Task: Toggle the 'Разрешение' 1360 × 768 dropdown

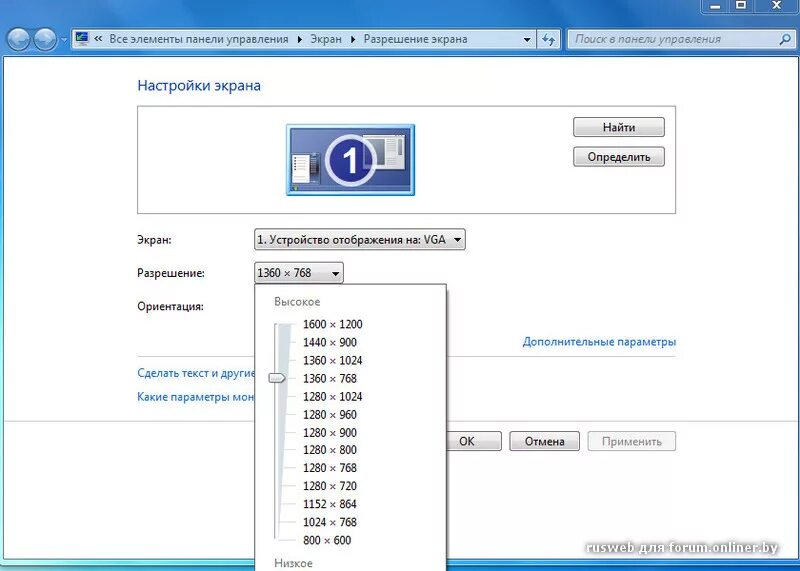Action: coord(299,273)
